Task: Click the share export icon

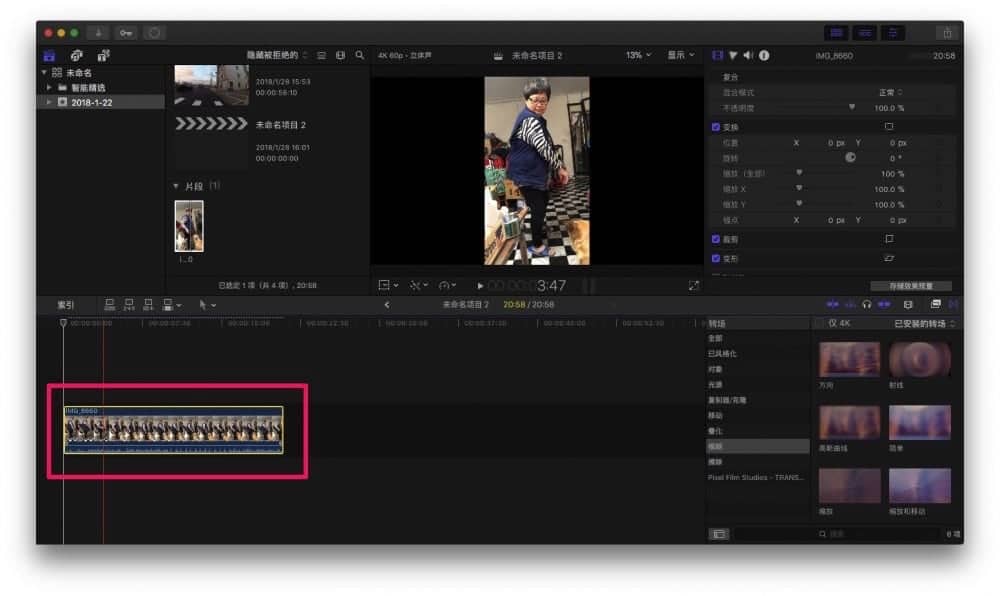Action: 947,33
